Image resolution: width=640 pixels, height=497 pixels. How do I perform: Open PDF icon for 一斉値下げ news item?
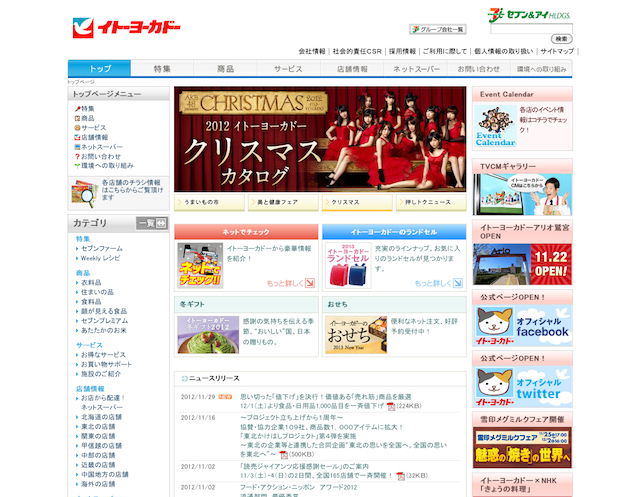point(391,406)
